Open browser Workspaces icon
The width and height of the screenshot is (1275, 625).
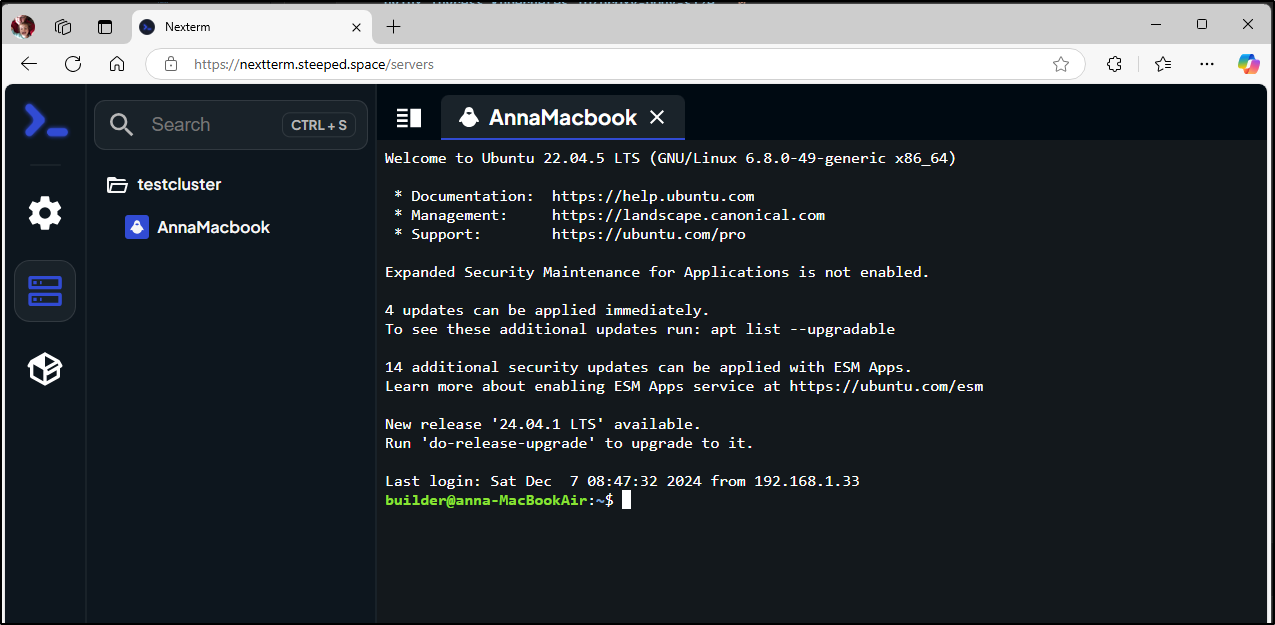coord(63,27)
